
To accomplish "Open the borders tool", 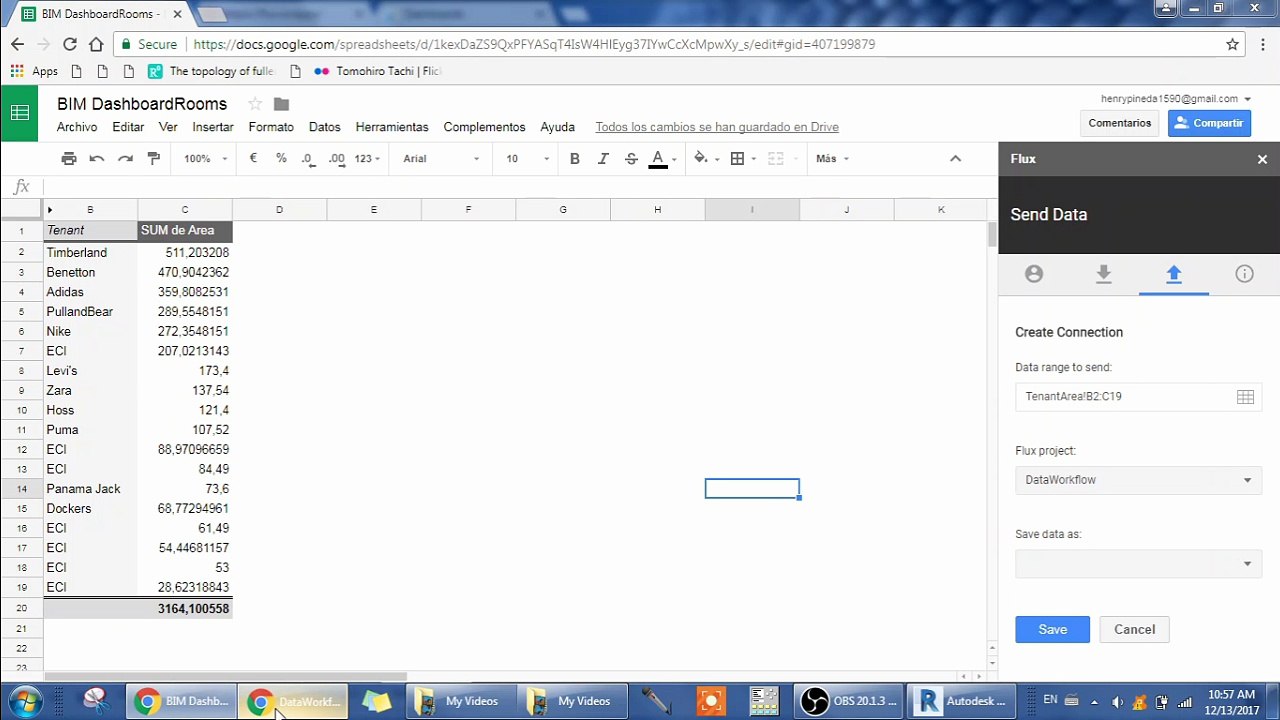I will click(x=737, y=158).
